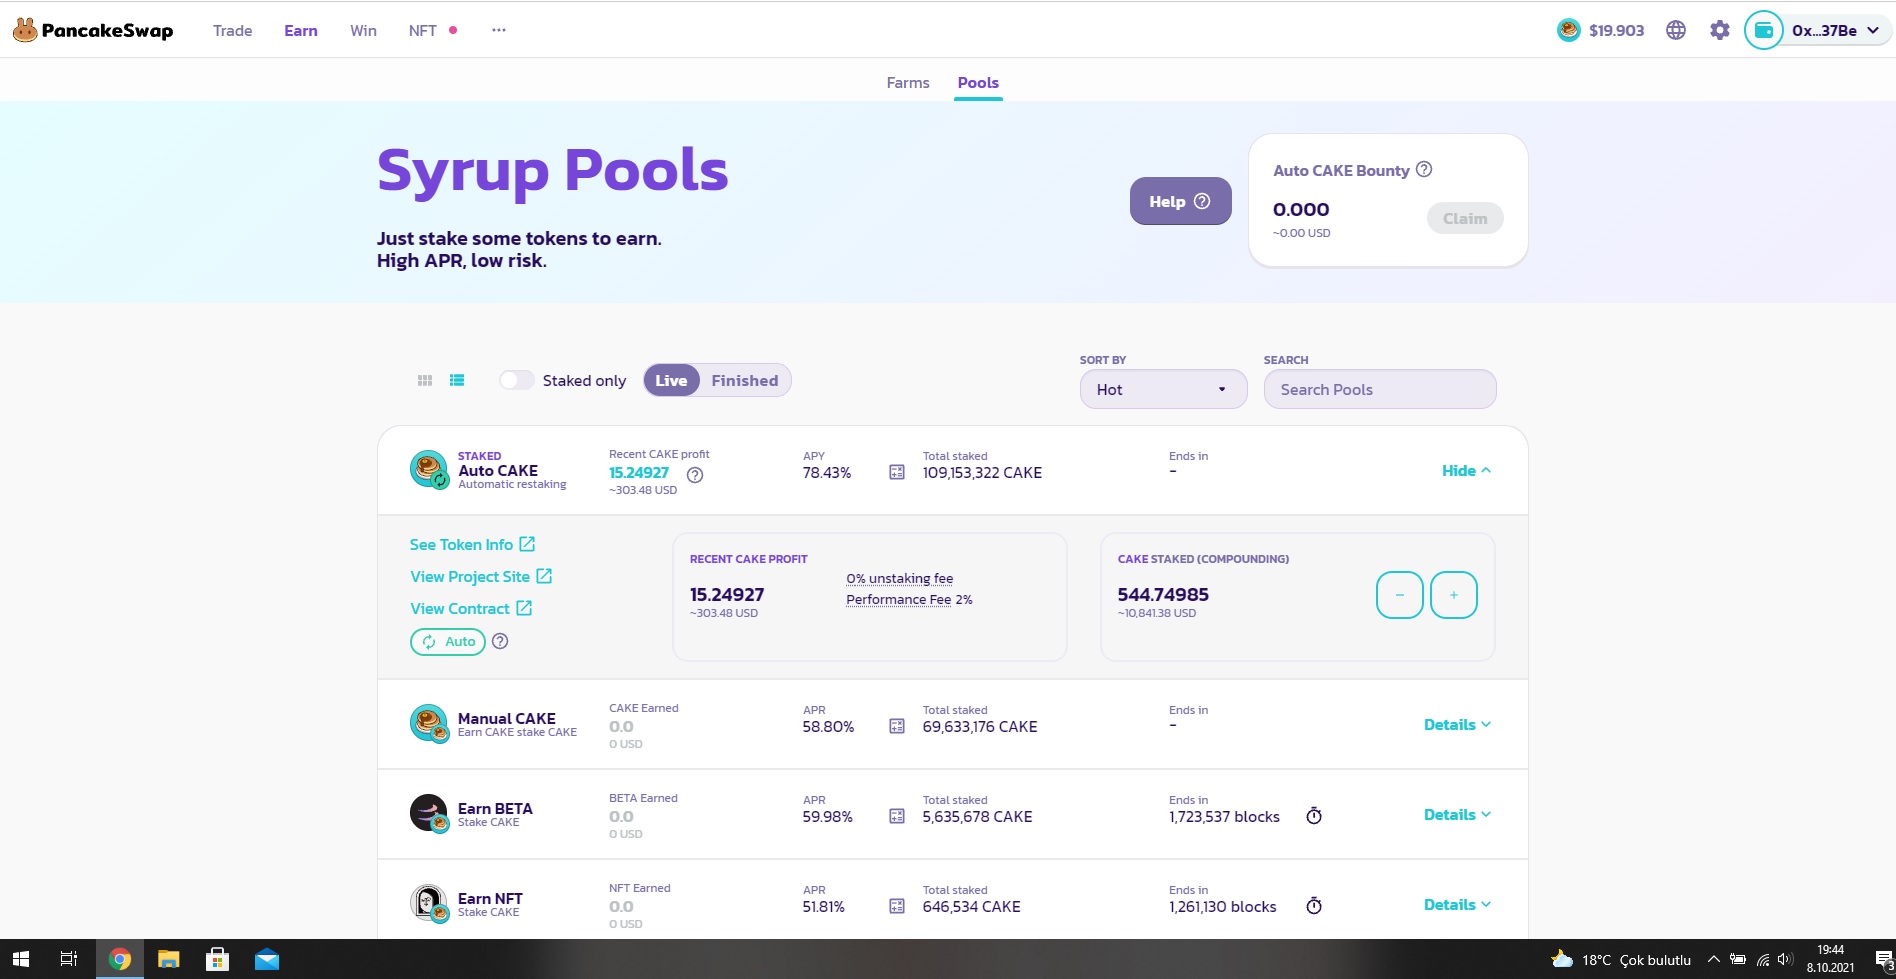The width and height of the screenshot is (1896, 979).
Task: Select the Finished pools toggle
Action: (x=745, y=380)
